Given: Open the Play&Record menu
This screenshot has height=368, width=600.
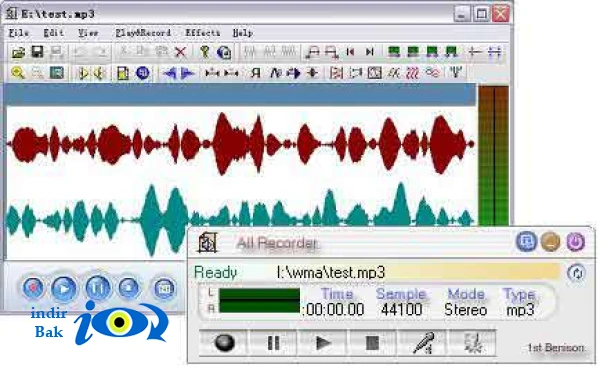Looking at the screenshot, I should pyautogui.click(x=143, y=33).
